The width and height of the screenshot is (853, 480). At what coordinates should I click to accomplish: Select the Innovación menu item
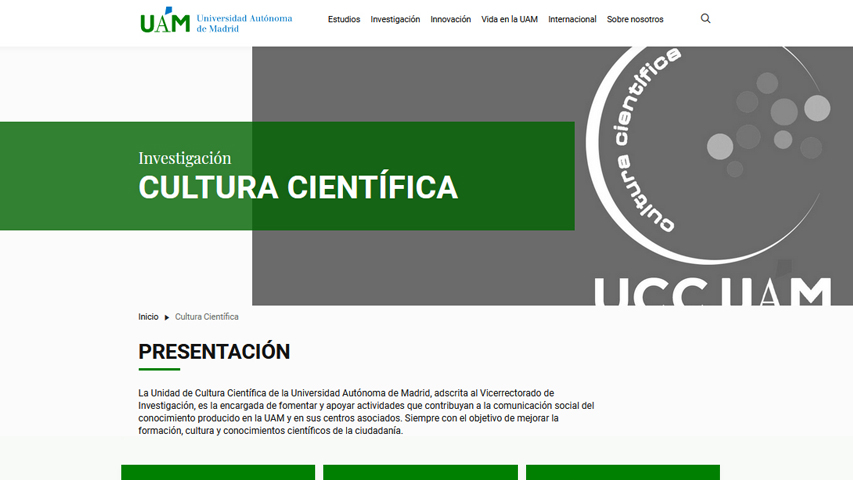[x=450, y=19]
